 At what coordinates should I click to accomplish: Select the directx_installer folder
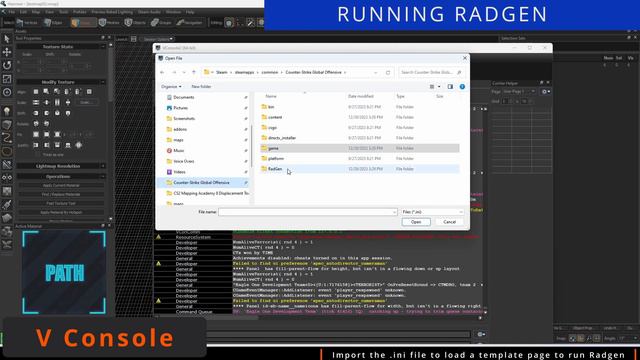pyautogui.click(x=282, y=138)
